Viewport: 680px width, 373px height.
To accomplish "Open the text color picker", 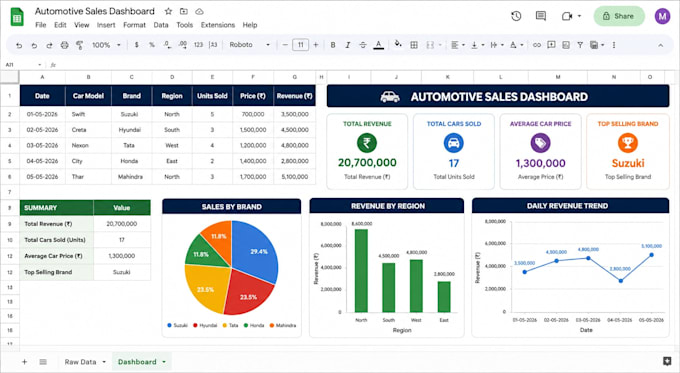I will click(x=379, y=45).
